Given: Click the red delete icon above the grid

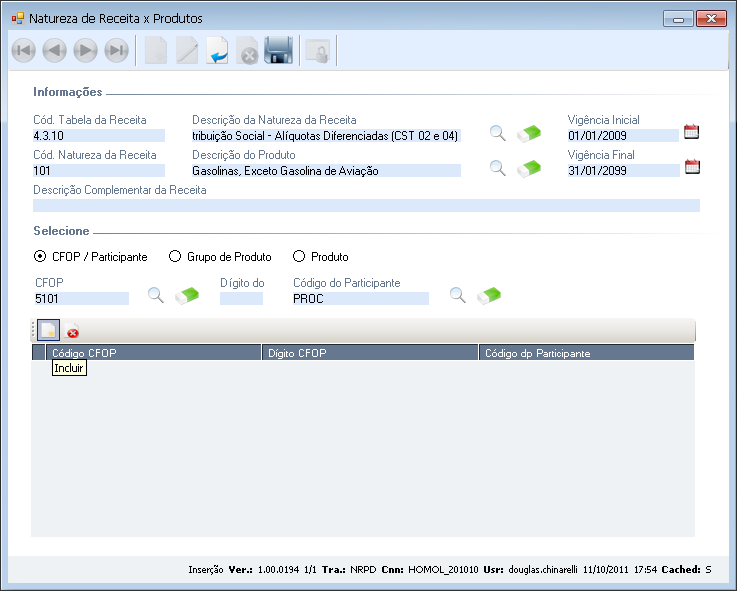Looking at the screenshot, I should click(x=73, y=332).
